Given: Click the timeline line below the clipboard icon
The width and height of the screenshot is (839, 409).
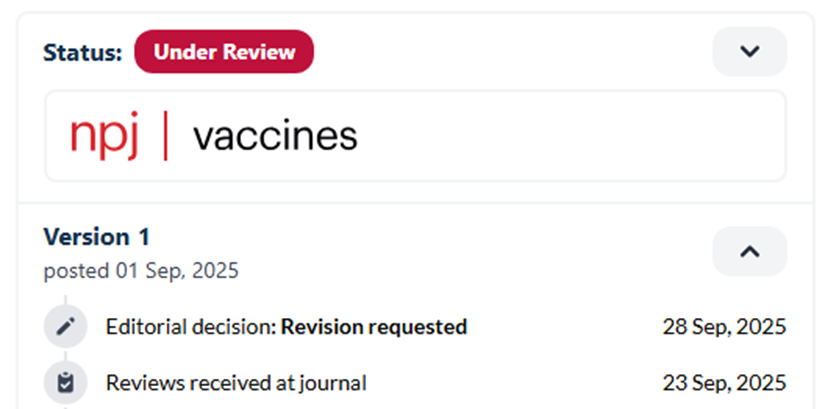Looking at the screenshot, I should [65, 404].
